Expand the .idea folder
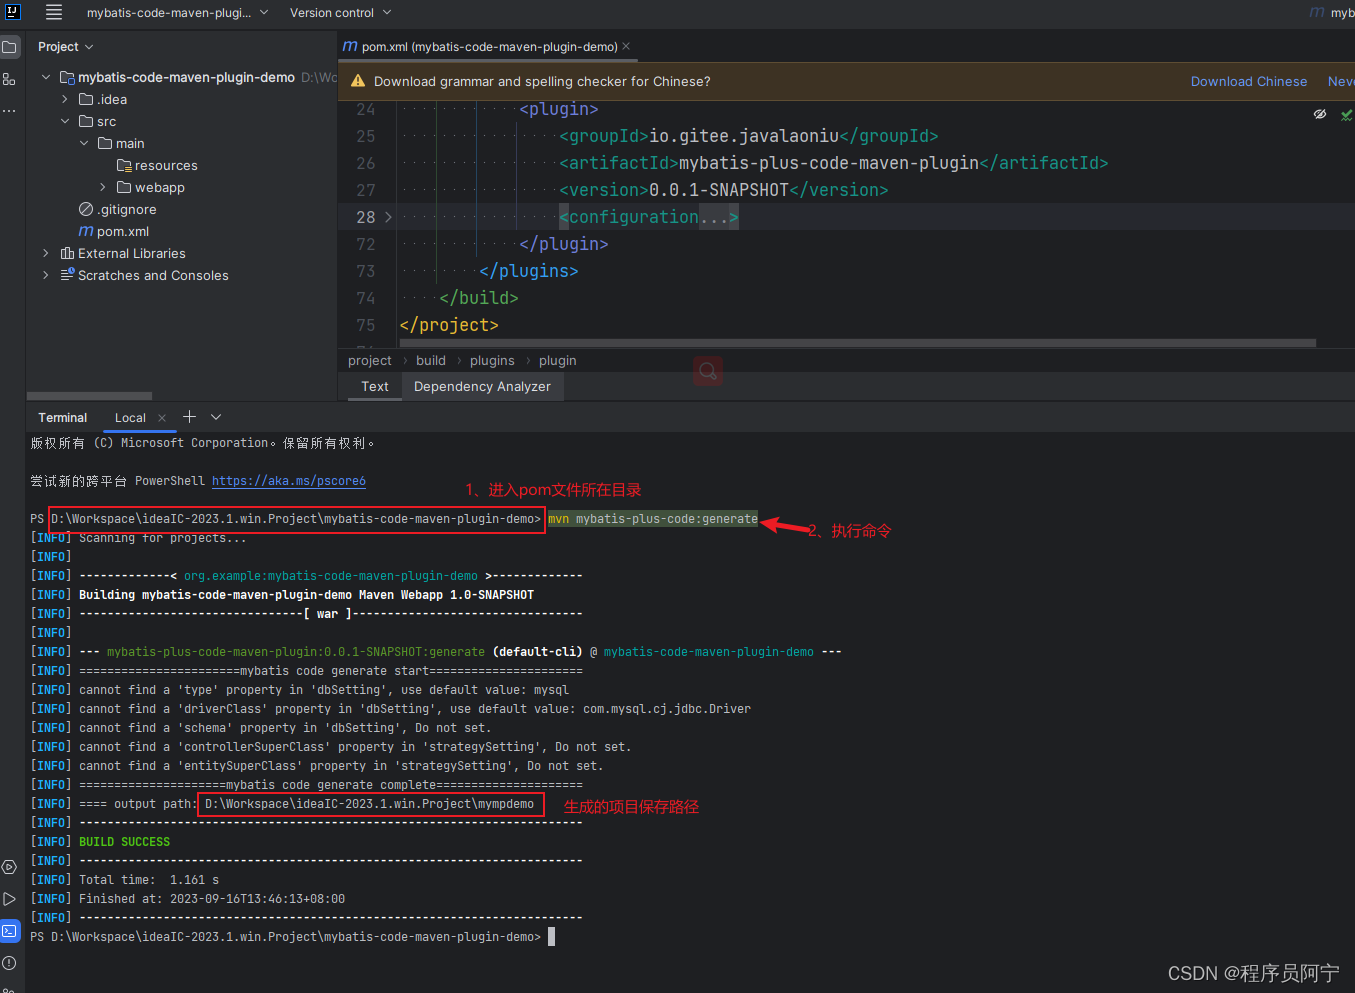This screenshot has width=1355, height=993. pos(65,99)
